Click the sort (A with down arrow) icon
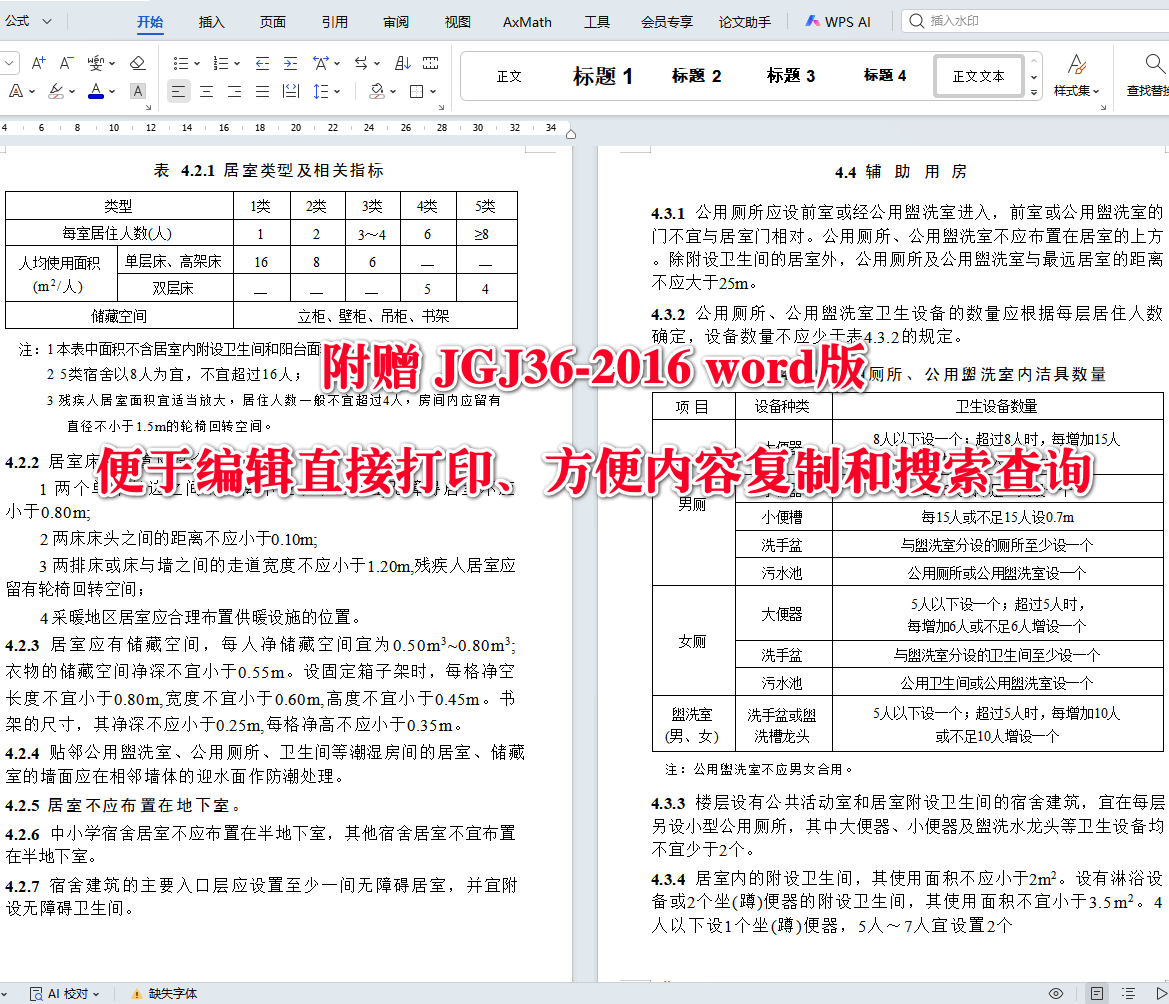Image resolution: width=1169 pixels, height=1004 pixels. [403, 63]
